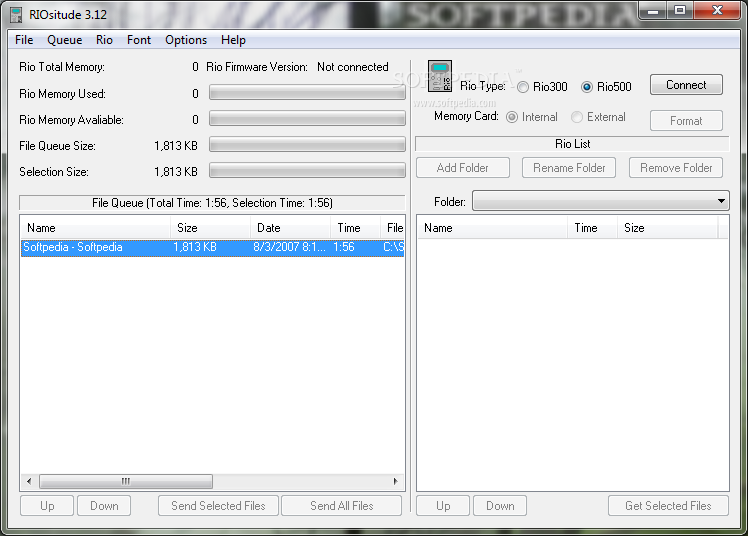
Task: Click the Remove Folder button
Action: 675,168
